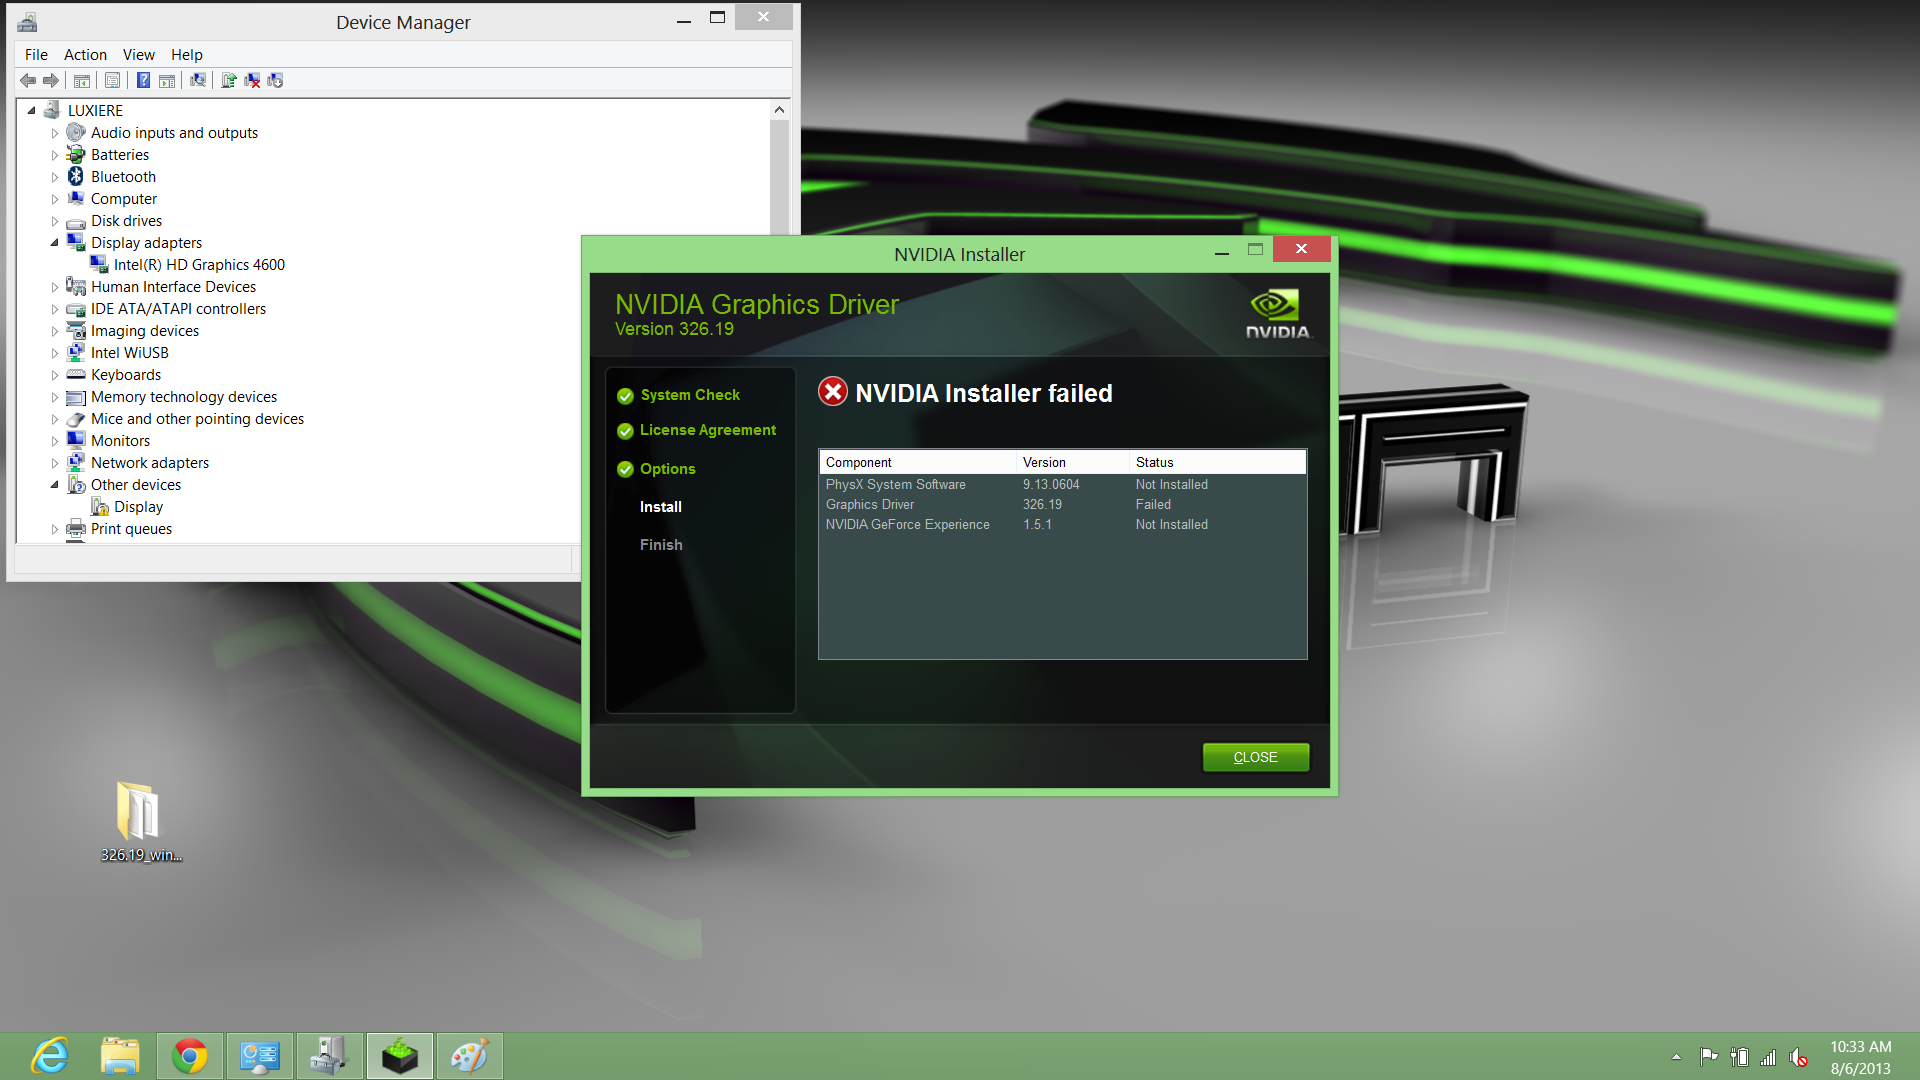Open the Control Panel taskbar icon
The image size is (1920, 1080).
pos(260,1056)
